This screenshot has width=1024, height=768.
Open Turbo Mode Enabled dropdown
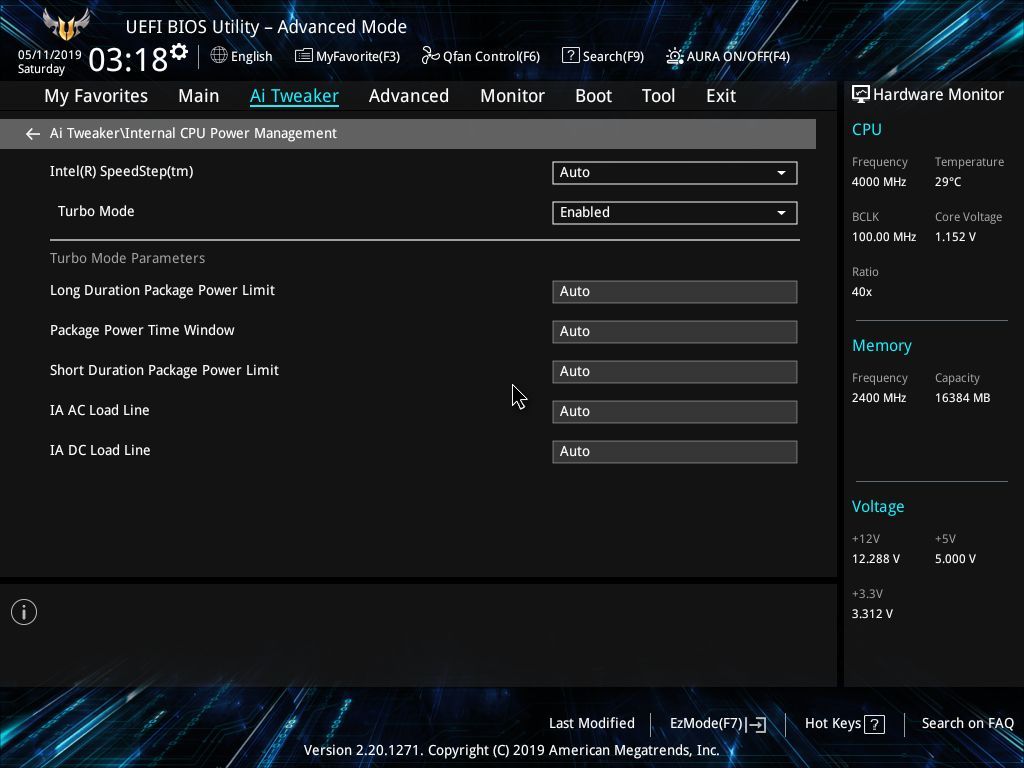[x=675, y=212]
